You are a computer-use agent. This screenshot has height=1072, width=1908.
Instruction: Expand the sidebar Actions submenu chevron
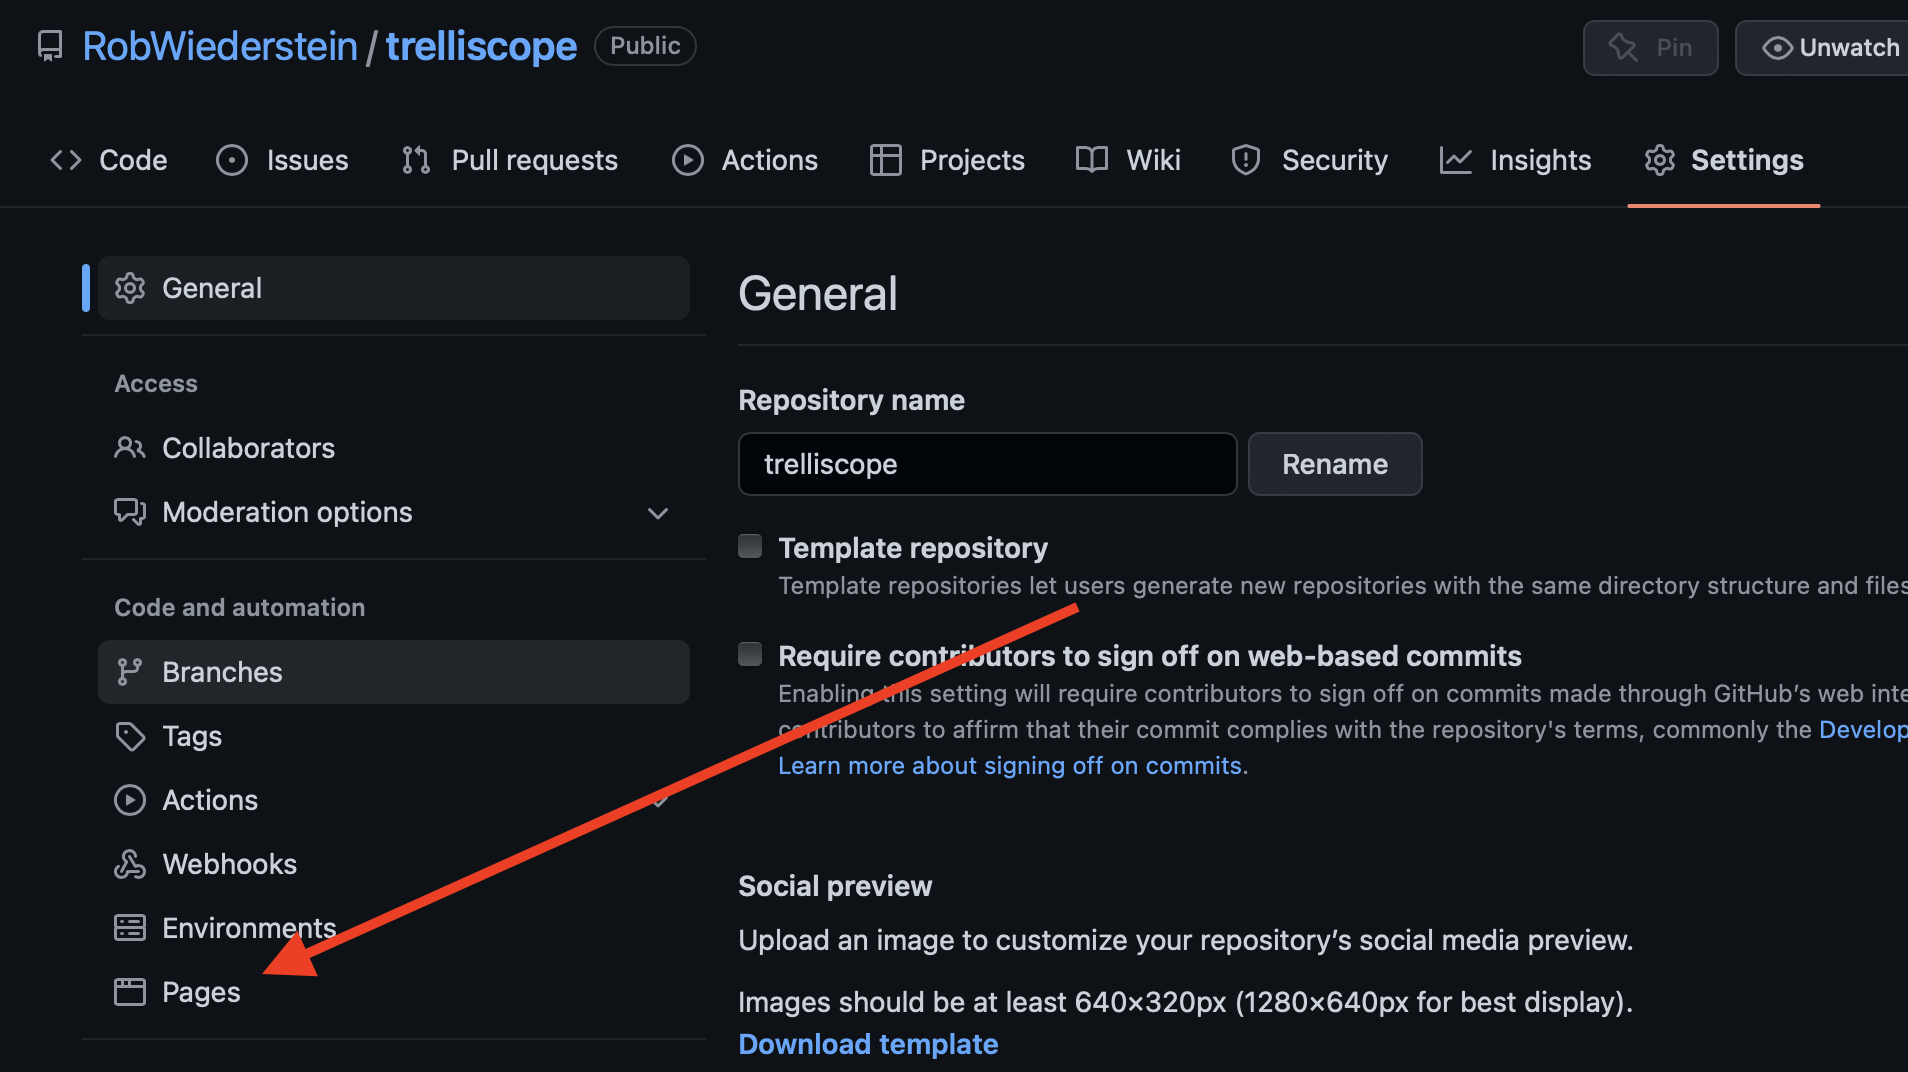tap(659, 800)
